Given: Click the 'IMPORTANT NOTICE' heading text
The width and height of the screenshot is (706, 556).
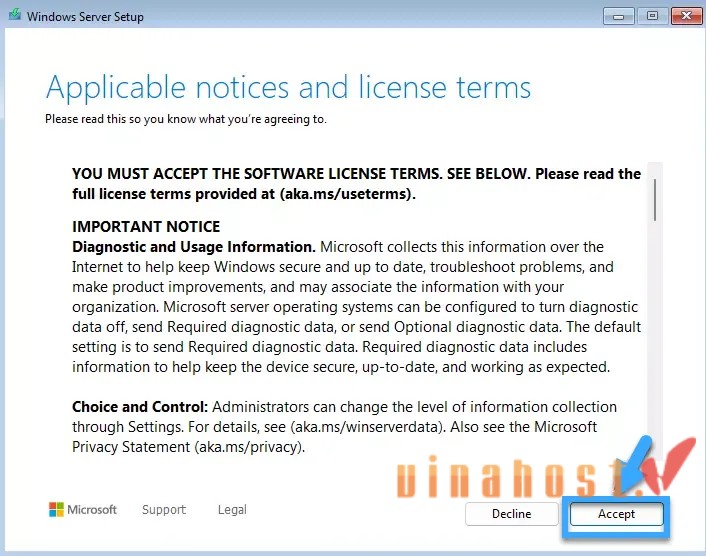Looking at the screenshot, I should [x=146, y=226].
